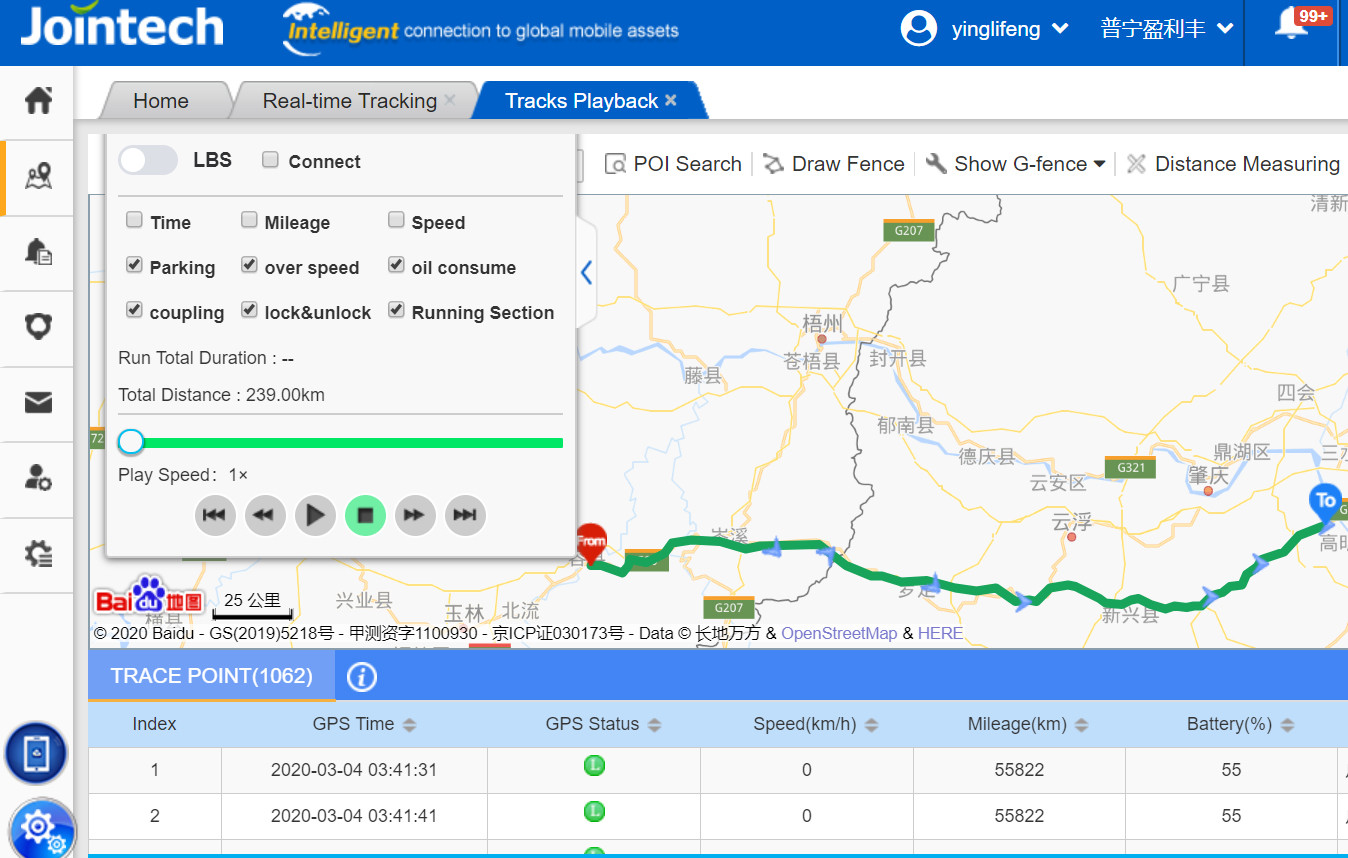
Task: Click the home icon in left sidebar
Action: (x=38, y=101)
